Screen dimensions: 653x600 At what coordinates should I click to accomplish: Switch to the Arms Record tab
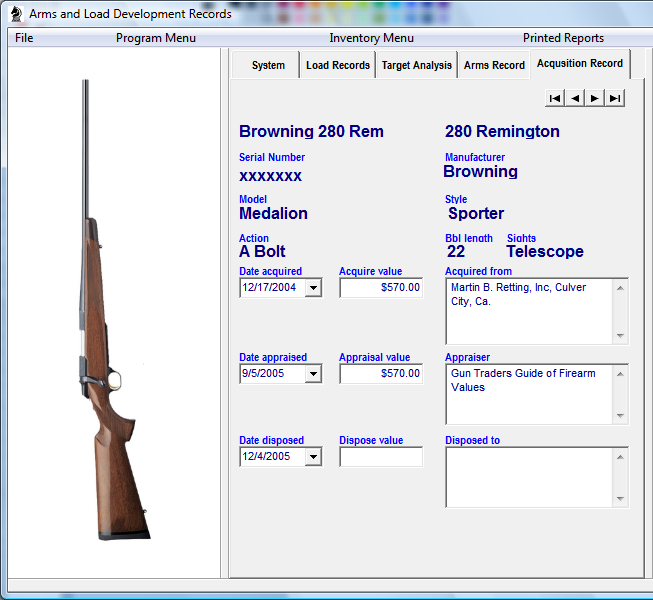point(494,65)
